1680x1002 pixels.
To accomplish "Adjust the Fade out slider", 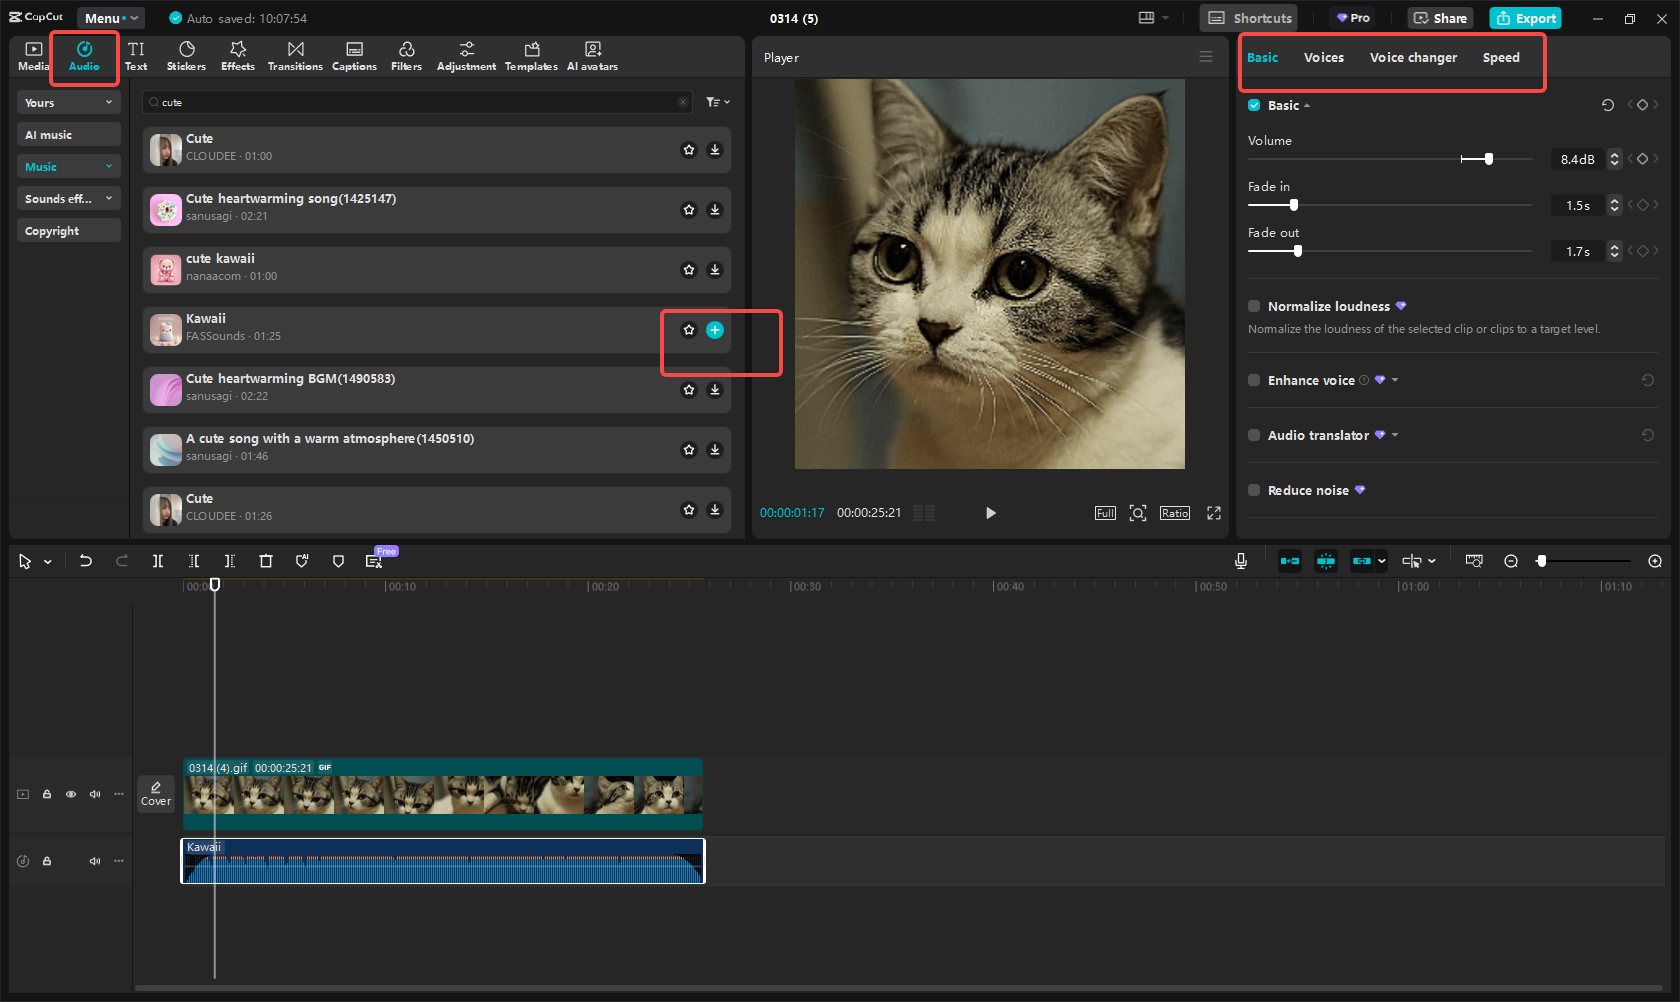I will (x=1297, y=251).
